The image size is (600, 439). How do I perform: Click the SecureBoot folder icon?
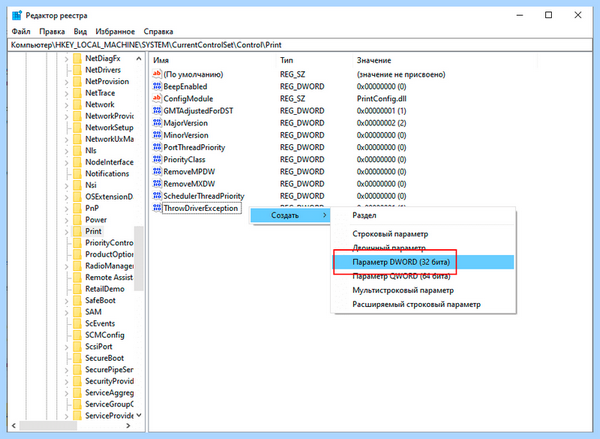tap(77, 358)
